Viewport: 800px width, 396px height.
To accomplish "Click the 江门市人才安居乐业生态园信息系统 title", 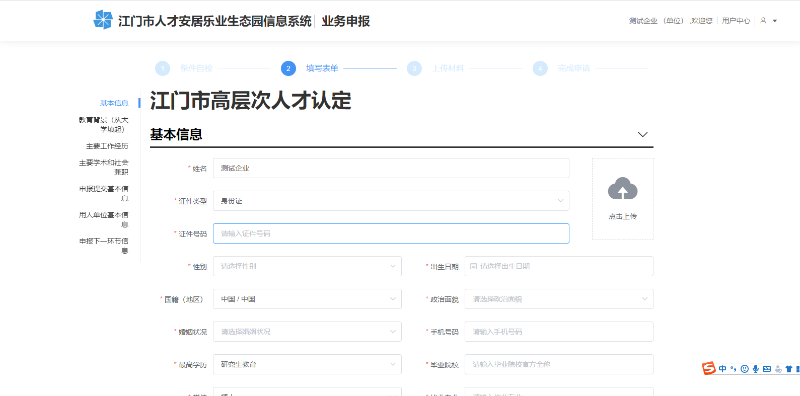I will pos(215,21).
